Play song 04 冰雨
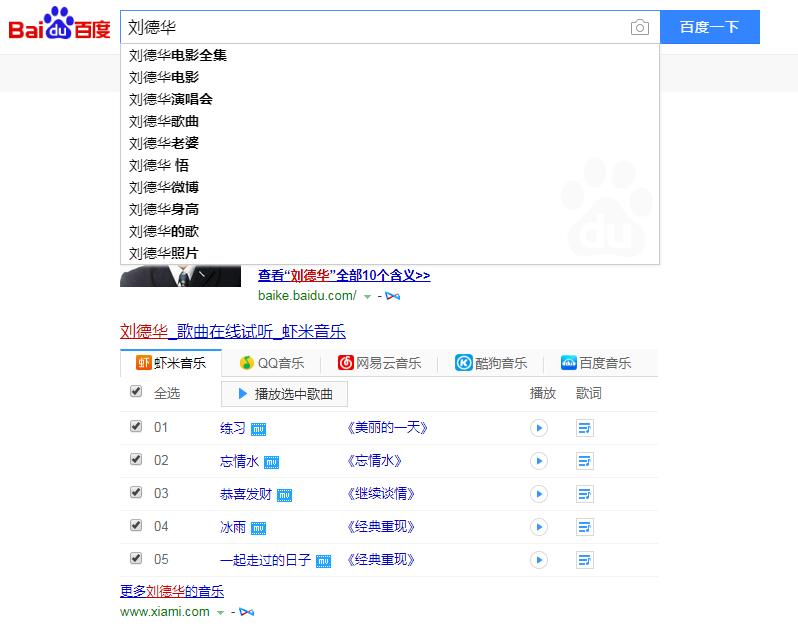This screenshot has height=636, width=798. [x=538, y=527]
